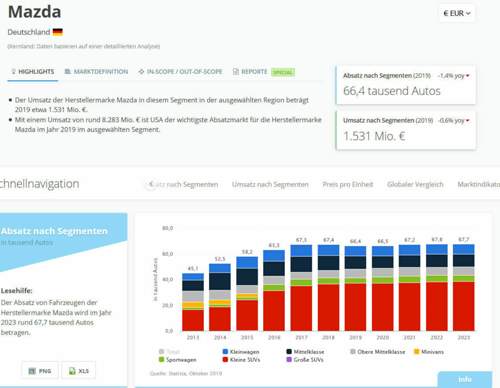Click the left-arrow scroll icon in Schnellnavigation

151,184
